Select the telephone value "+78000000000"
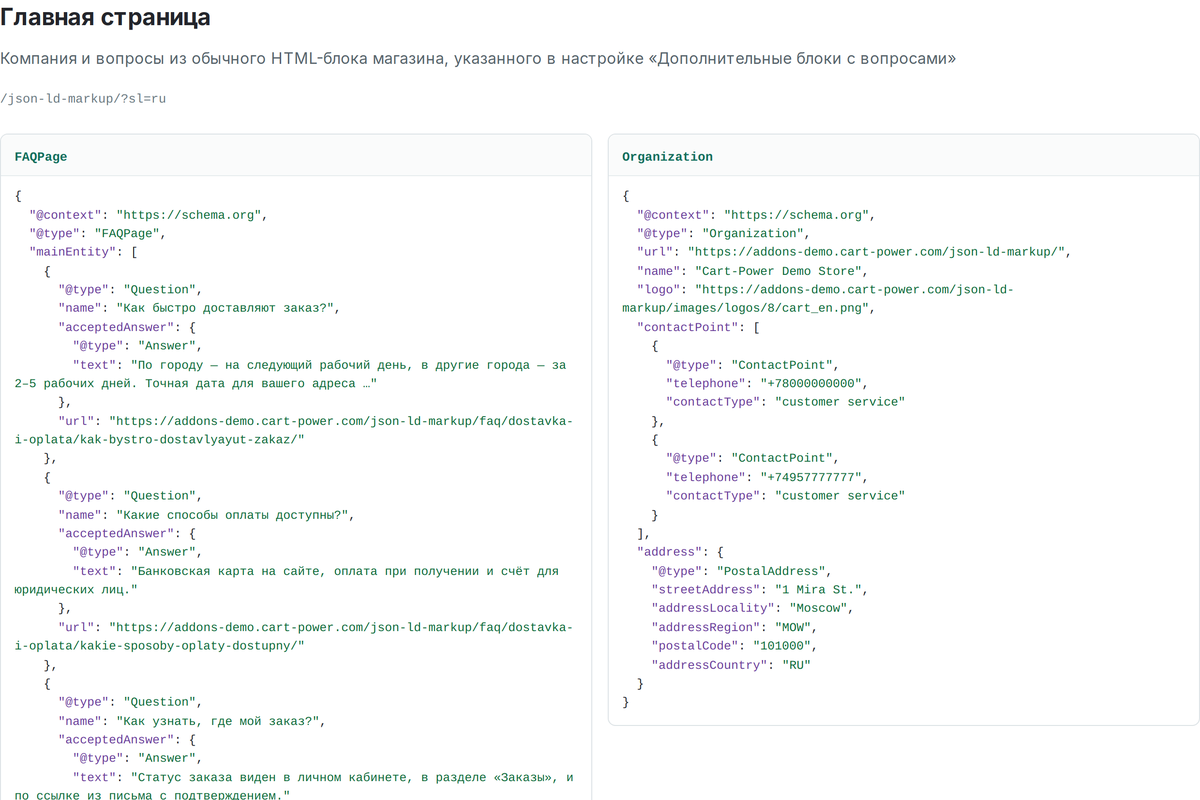 coord(811,383)
